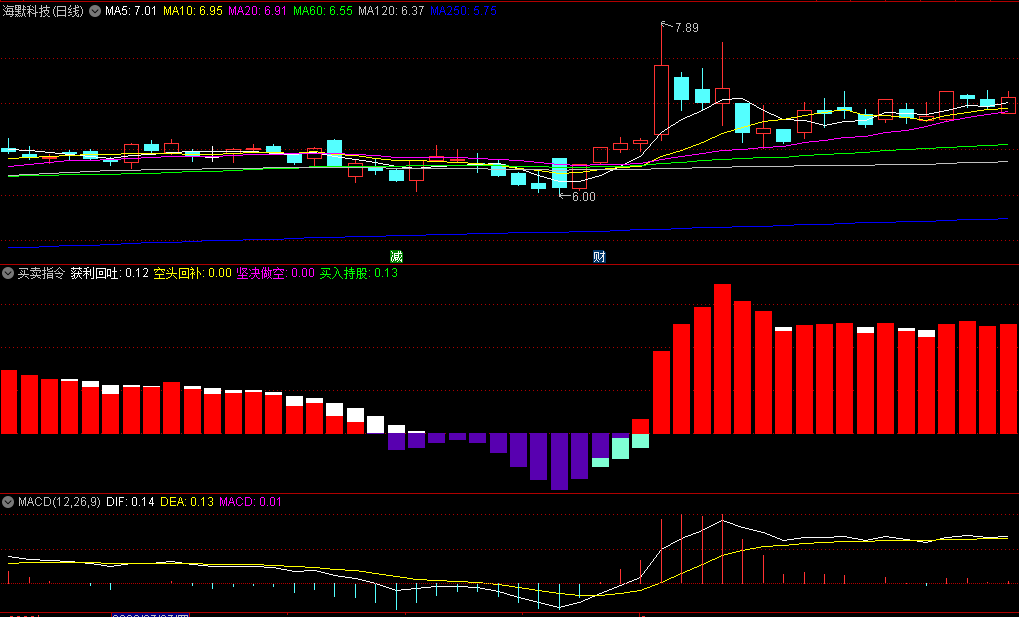Click the green 减 event marker
The height and width of the screenshot is (617, 1019).
pyautogui.click(x=396, y=256)
